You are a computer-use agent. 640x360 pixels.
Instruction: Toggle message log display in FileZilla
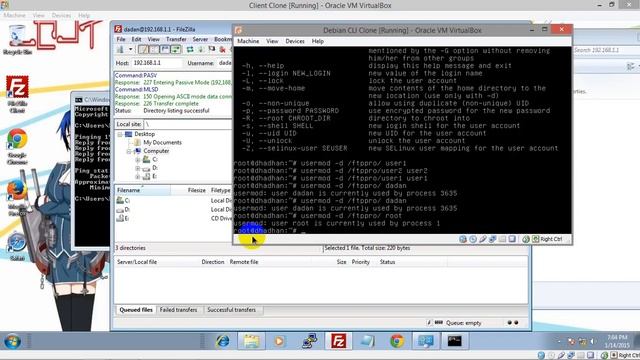coord(143,50)
